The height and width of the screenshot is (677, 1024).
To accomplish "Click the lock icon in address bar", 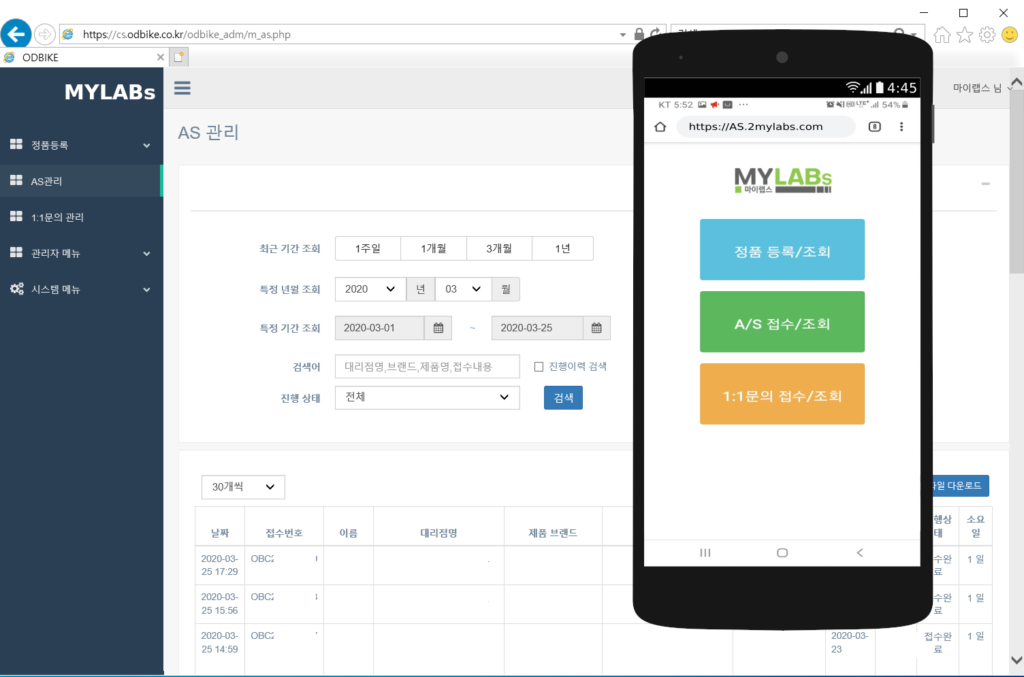I will click(639, 34).
